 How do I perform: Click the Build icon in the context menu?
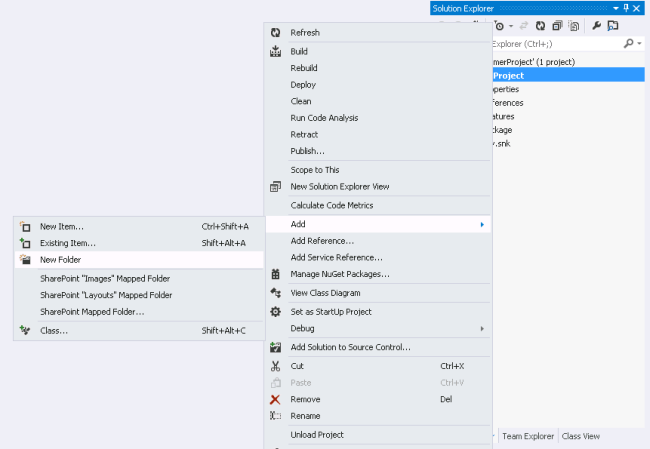tap(275, 51)
